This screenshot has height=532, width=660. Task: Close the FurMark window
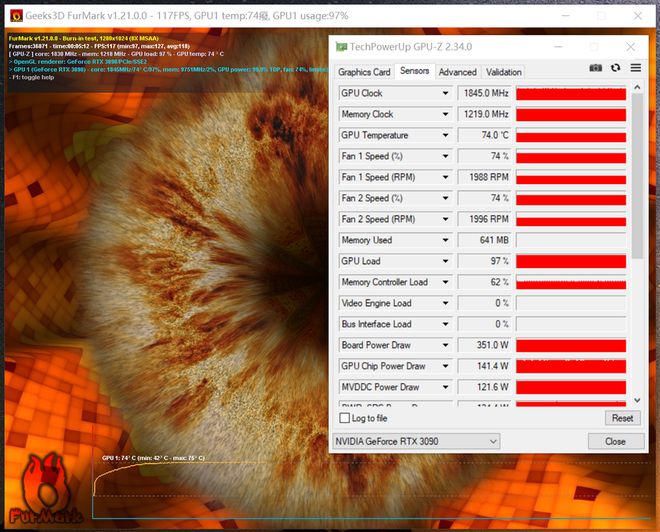(638, 16)
